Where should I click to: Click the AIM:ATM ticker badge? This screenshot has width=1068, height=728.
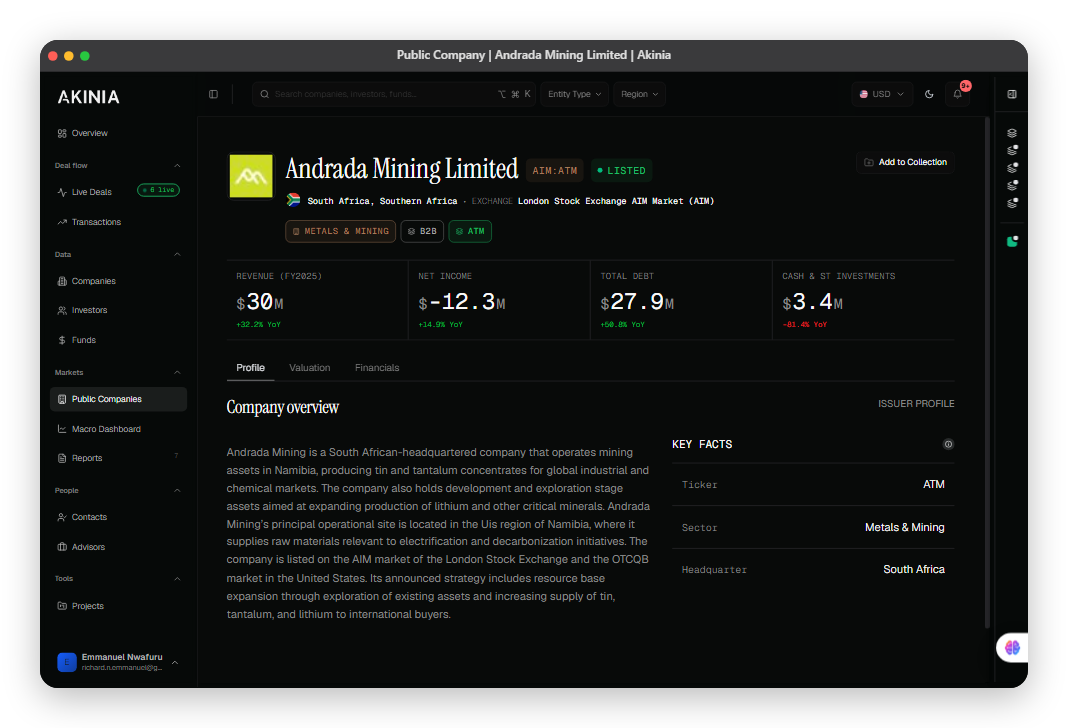click(554, 171)
